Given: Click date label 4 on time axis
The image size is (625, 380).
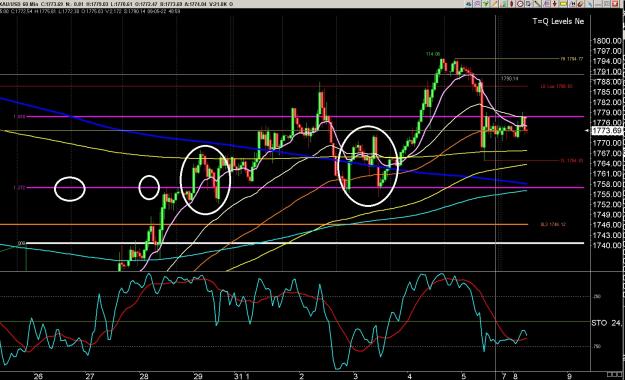Looking at the screenshot, I should click(409, 376).
